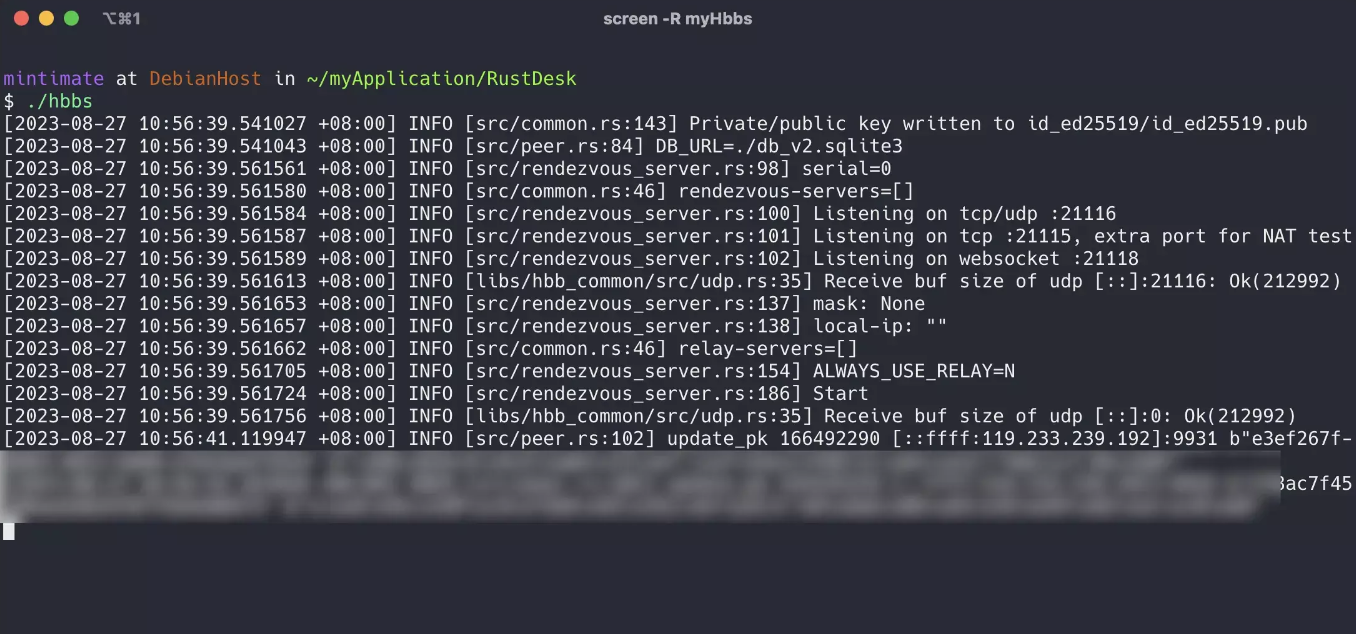
Task: Click the block cursor at terminal bottom
Action: click(9, 531)
